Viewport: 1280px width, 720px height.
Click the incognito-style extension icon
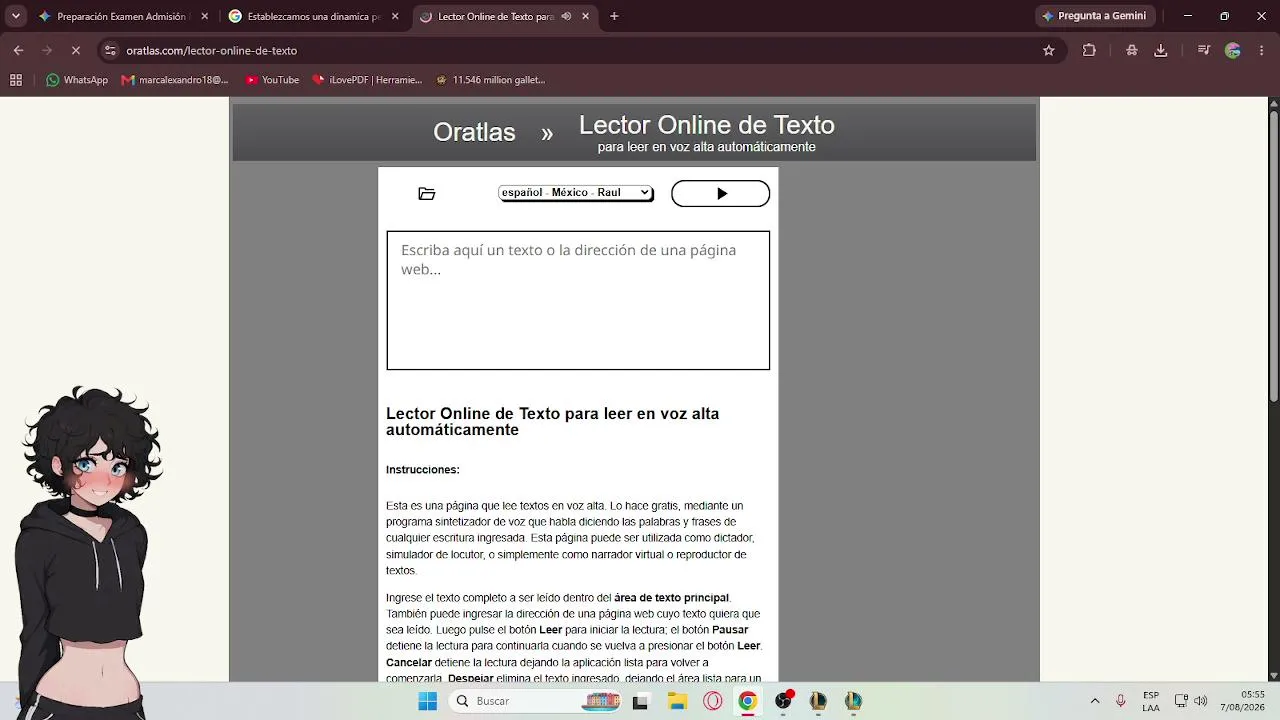pyautogui.click(x=1131, y=50)
